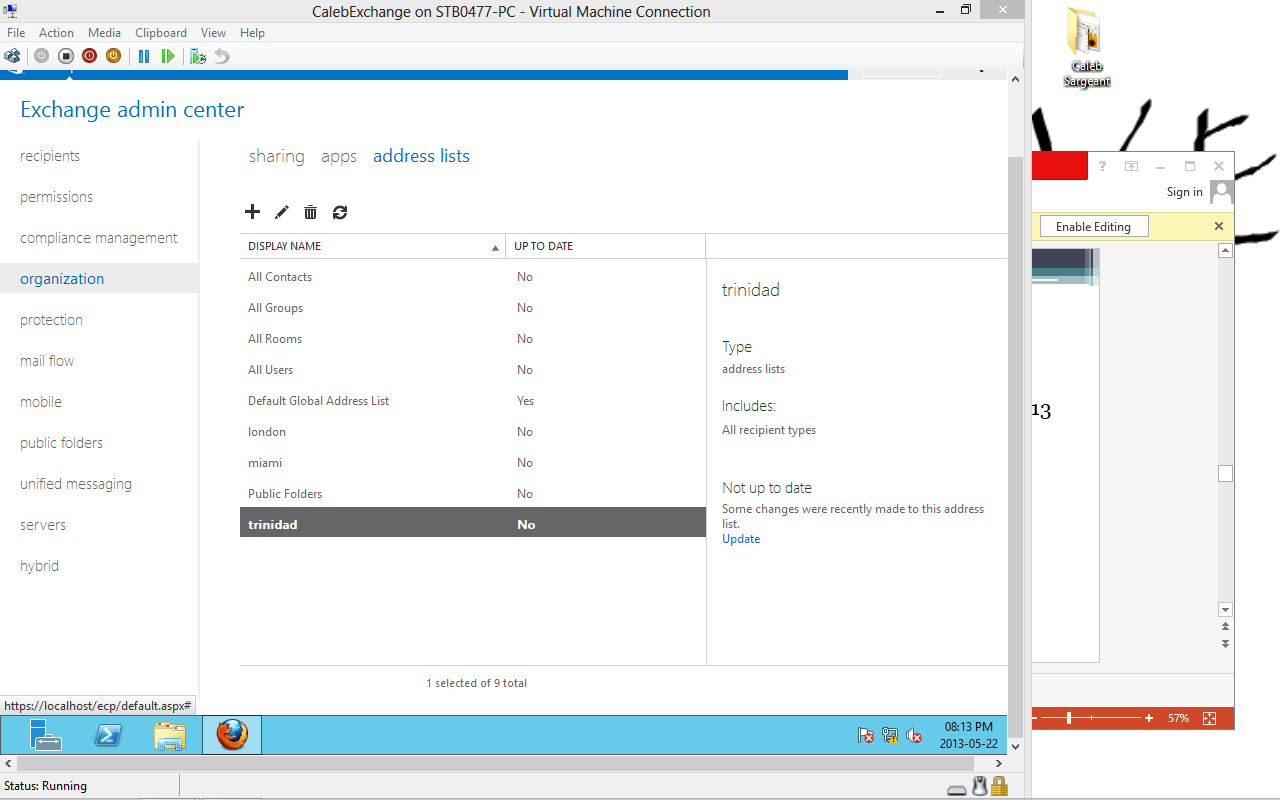This screenshot has width=1280, height=800.
Task: Select the All Rooms row
Action: coord(473,339)
